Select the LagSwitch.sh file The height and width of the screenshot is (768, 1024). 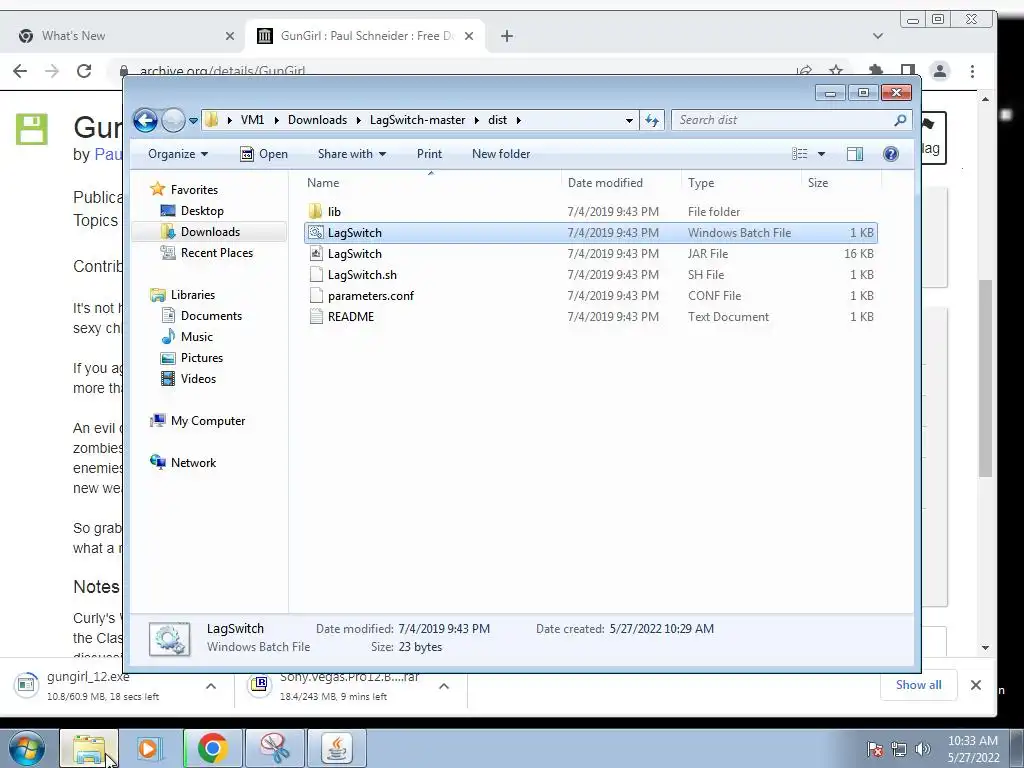[590, 274]
